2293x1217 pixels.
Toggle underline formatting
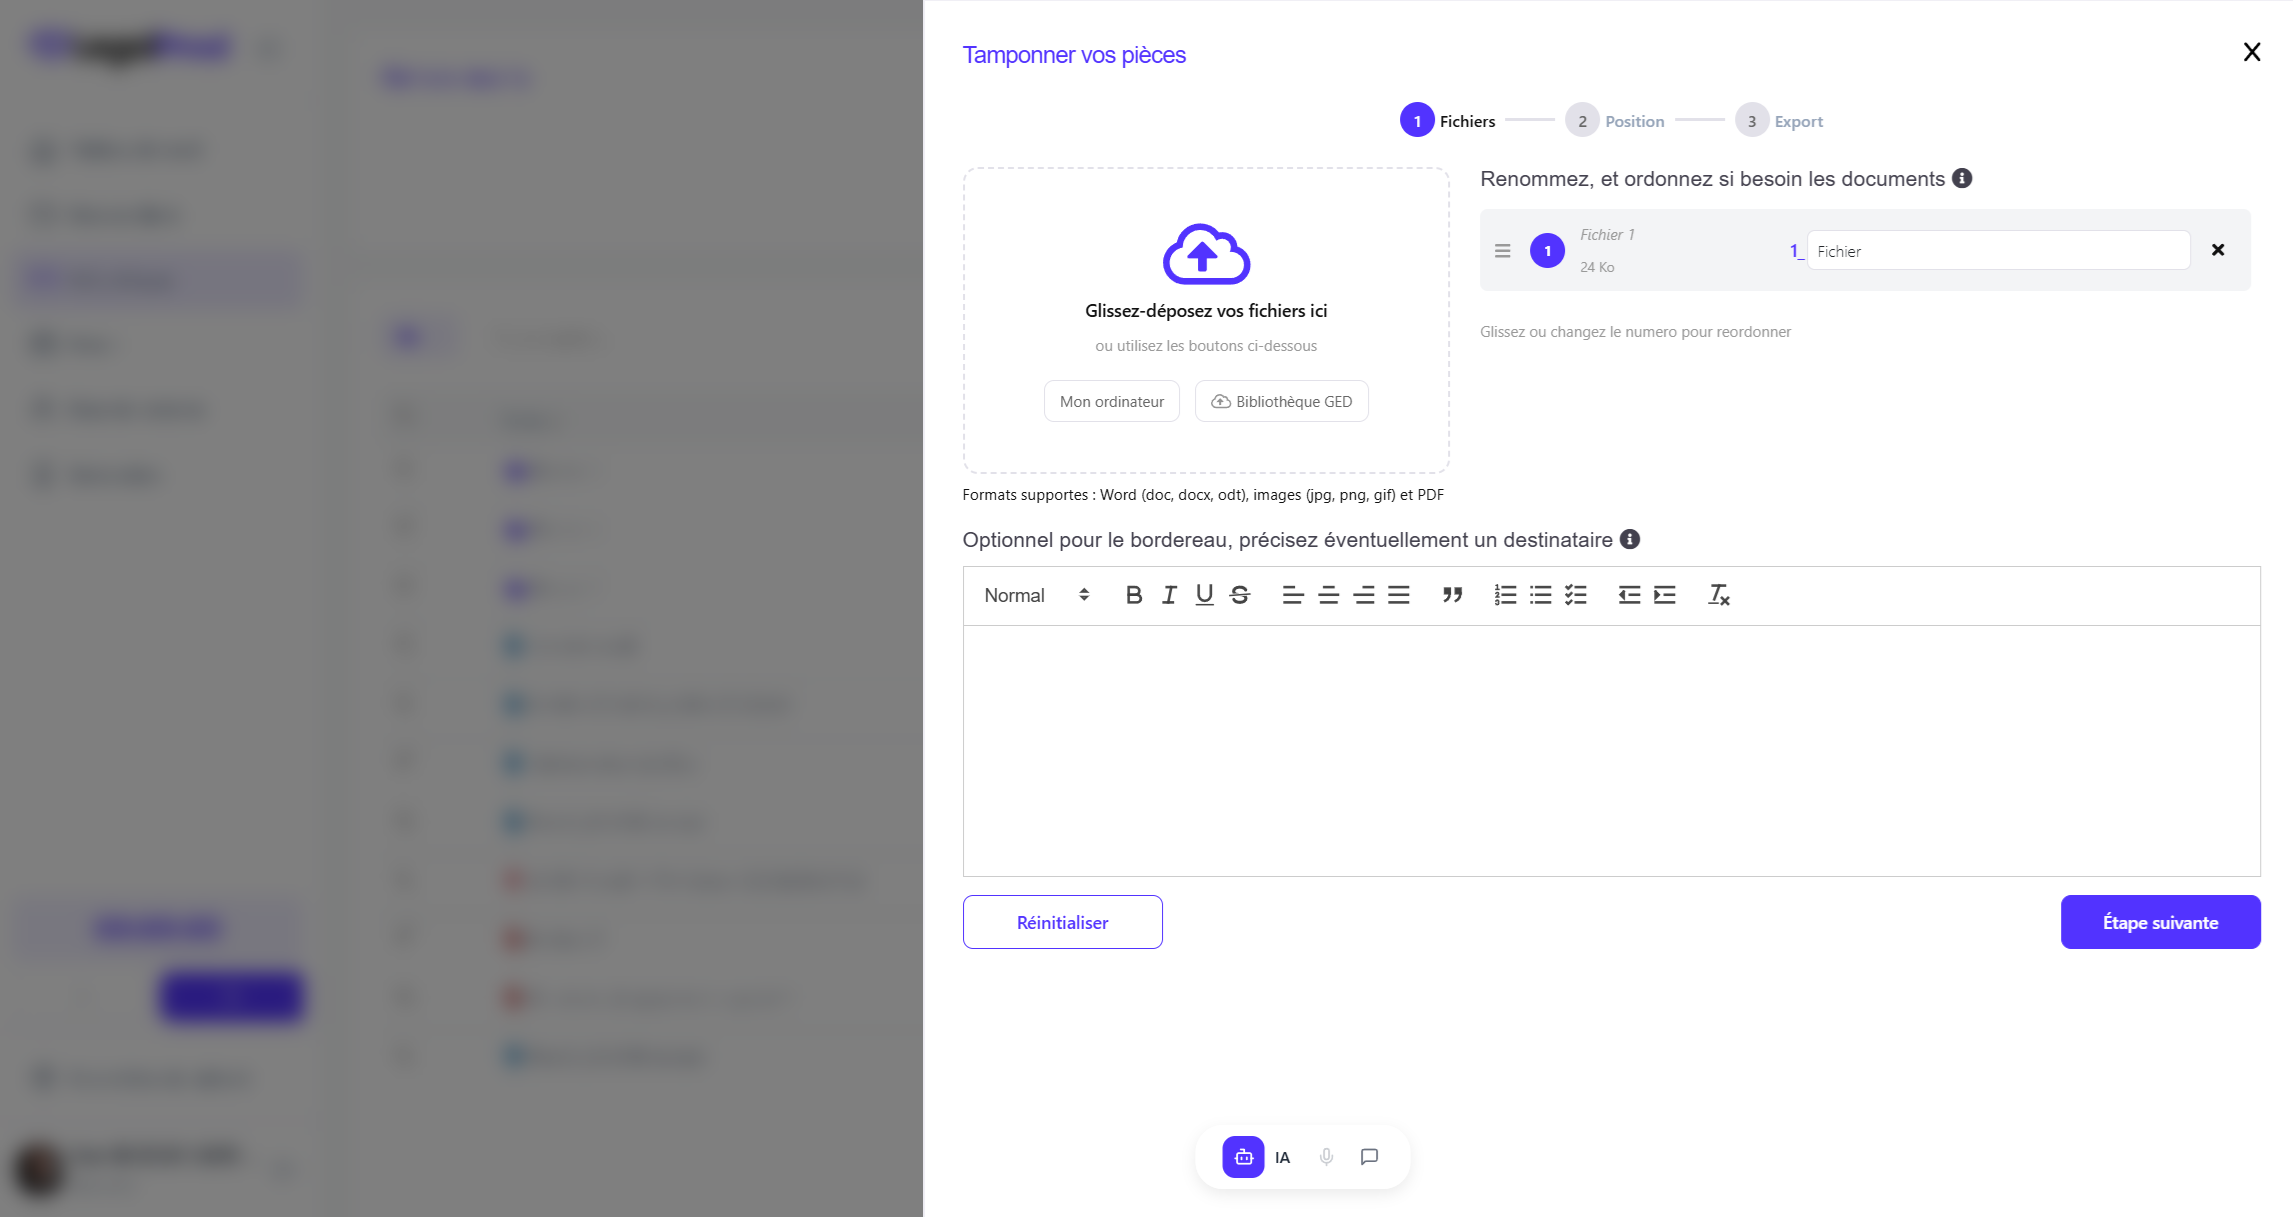1204,595
